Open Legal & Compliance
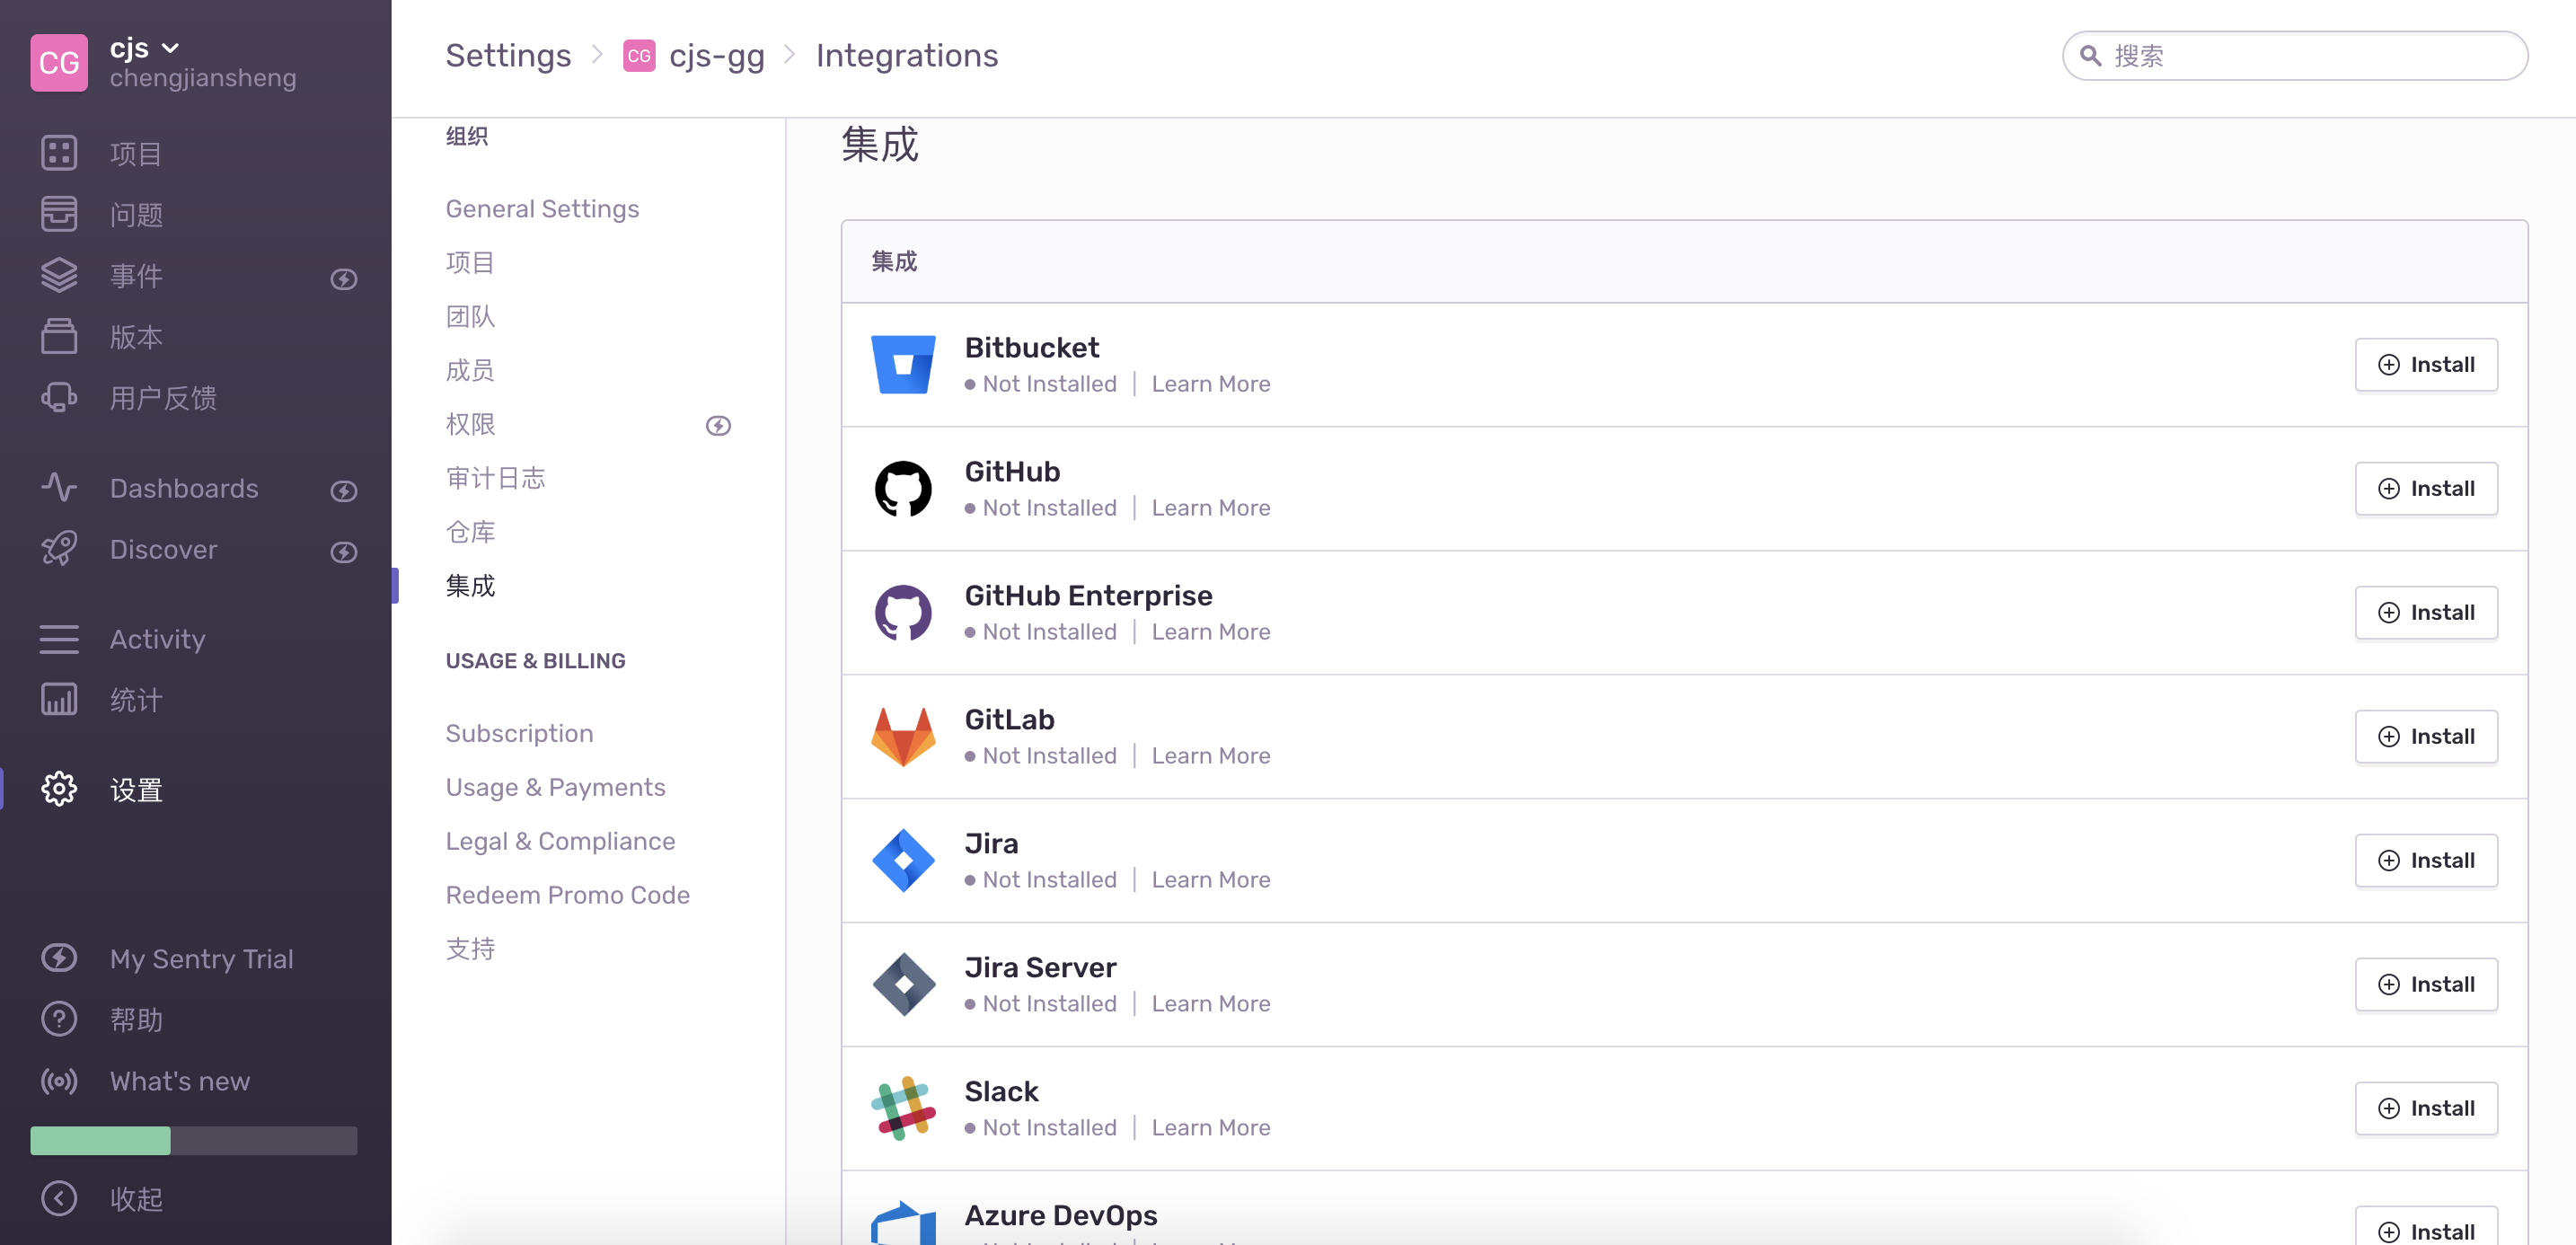Screen dimensions: 2576x1245 [x=560, y=841]
